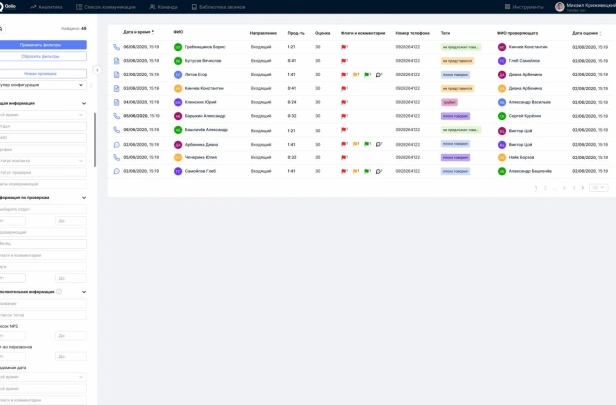616x405 pixels.
Task: Click the red flag in Кинчев Константин row
Action: tap(344, 88)
